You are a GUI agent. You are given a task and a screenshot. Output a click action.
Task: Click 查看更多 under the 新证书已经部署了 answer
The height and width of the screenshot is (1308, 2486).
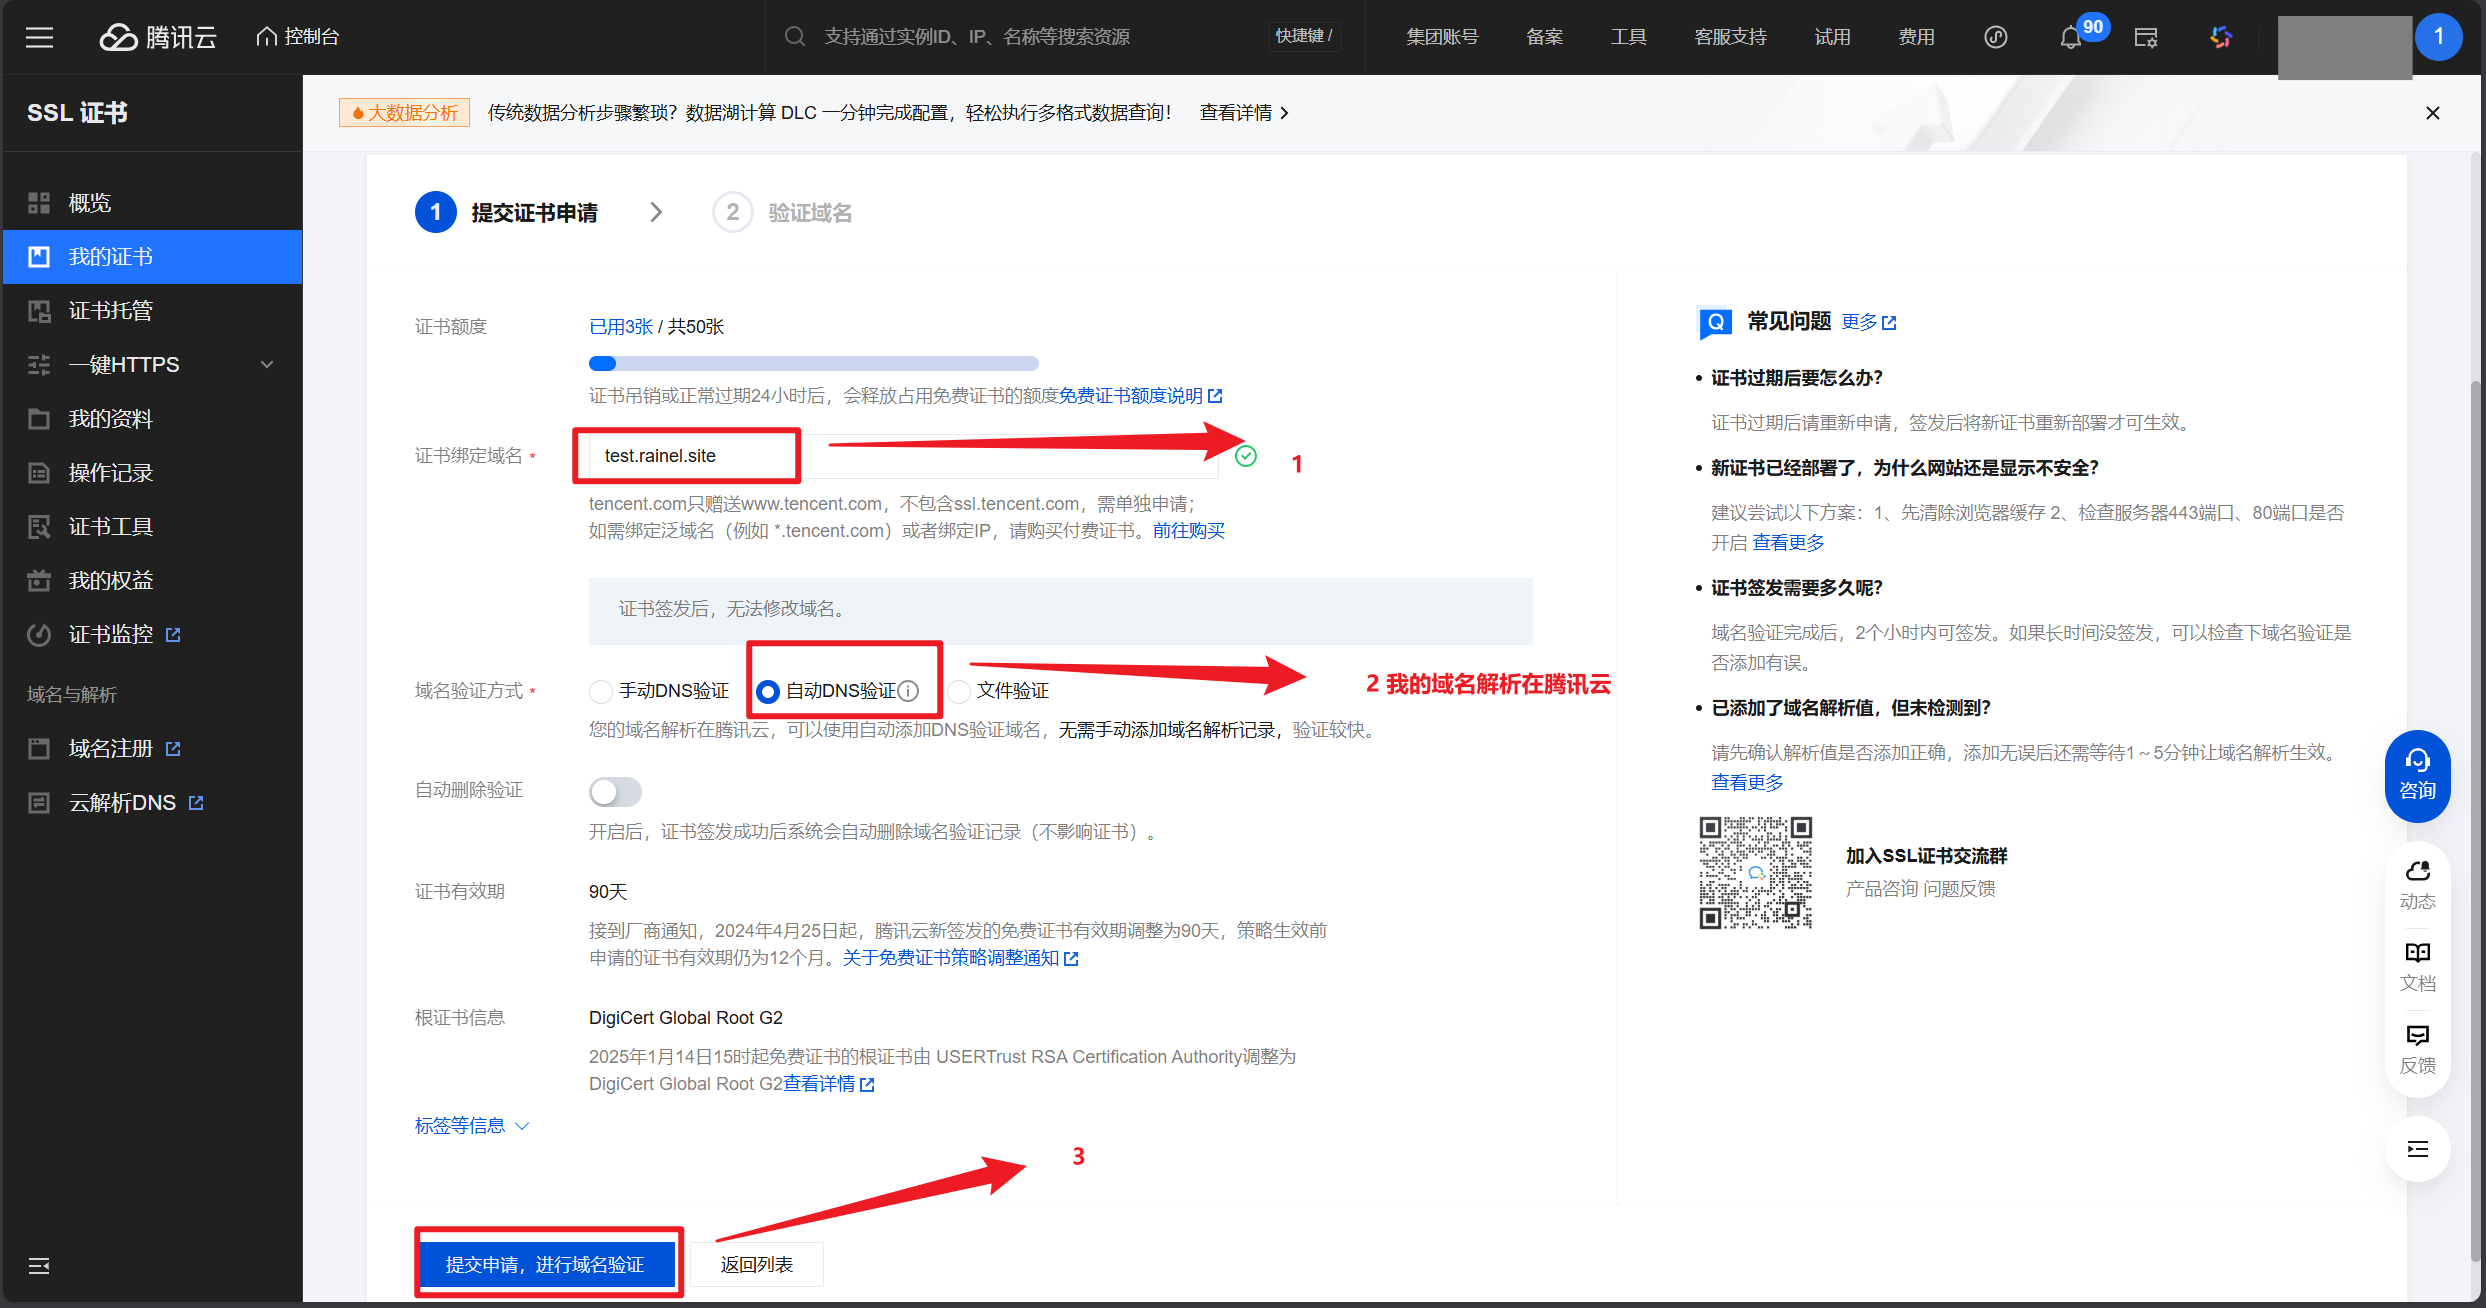pos(1788,543)
